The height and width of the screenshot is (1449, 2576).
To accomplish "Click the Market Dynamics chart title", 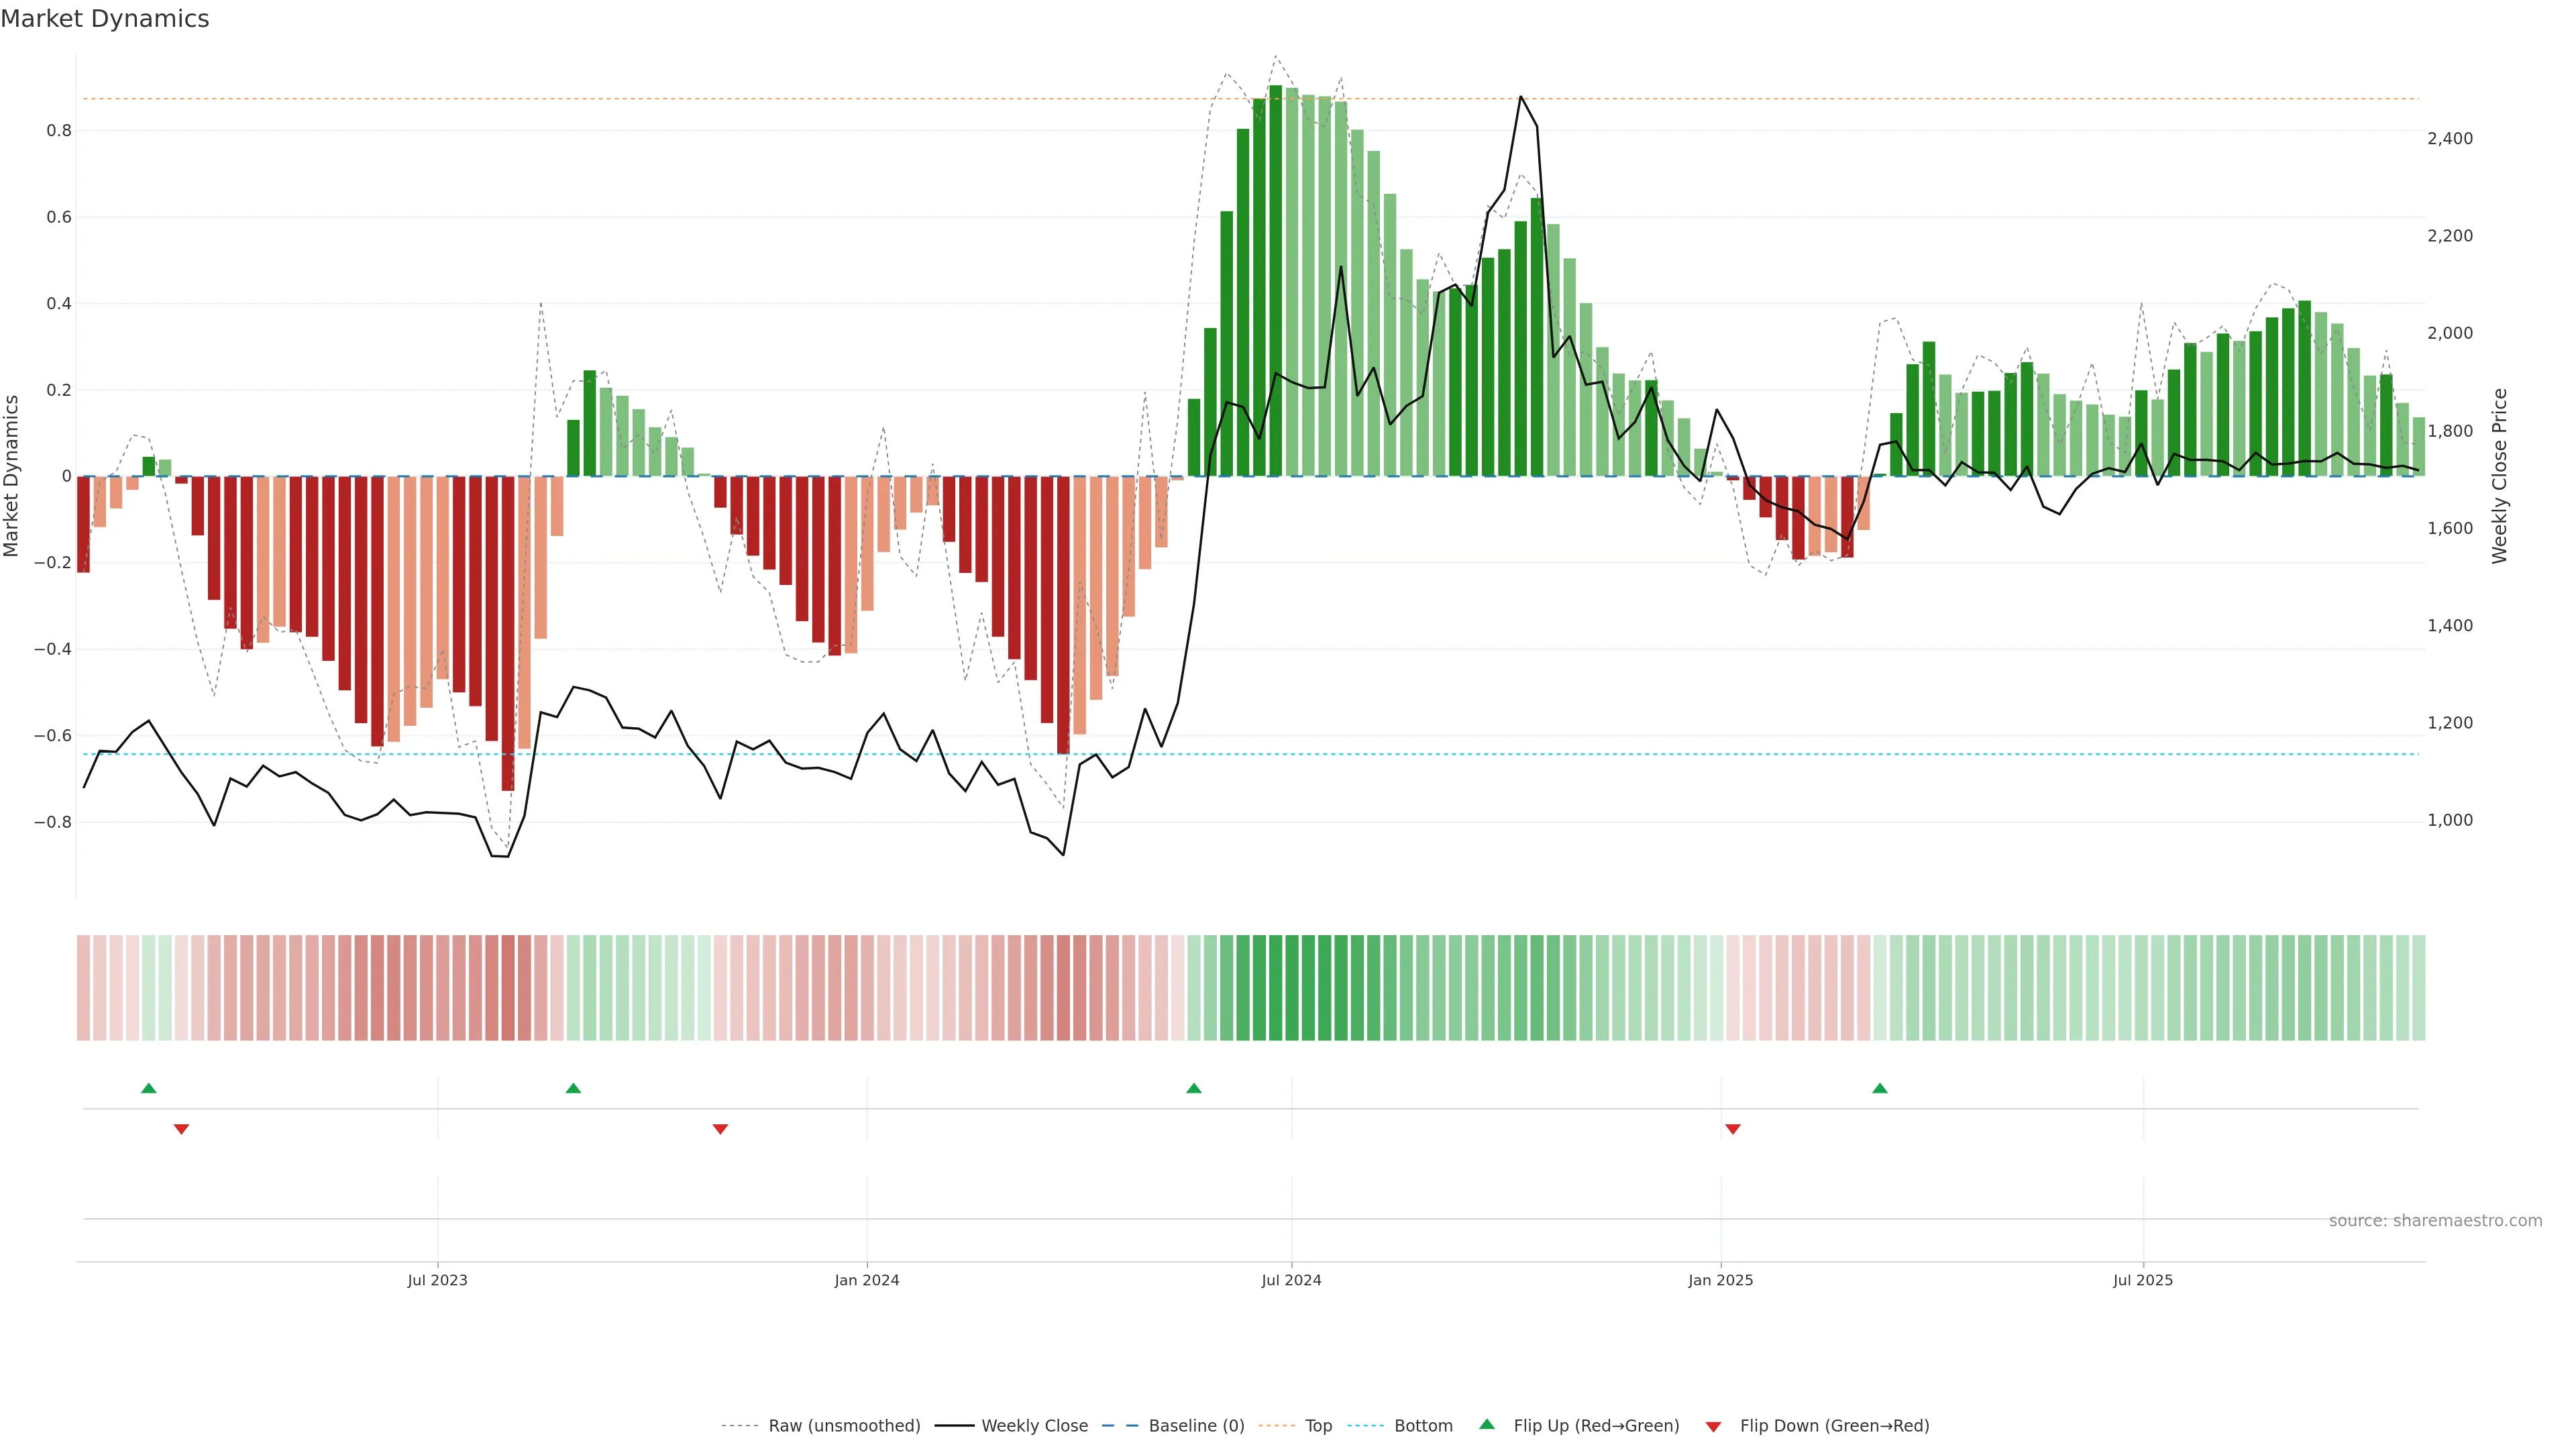I will coord(105,19).
